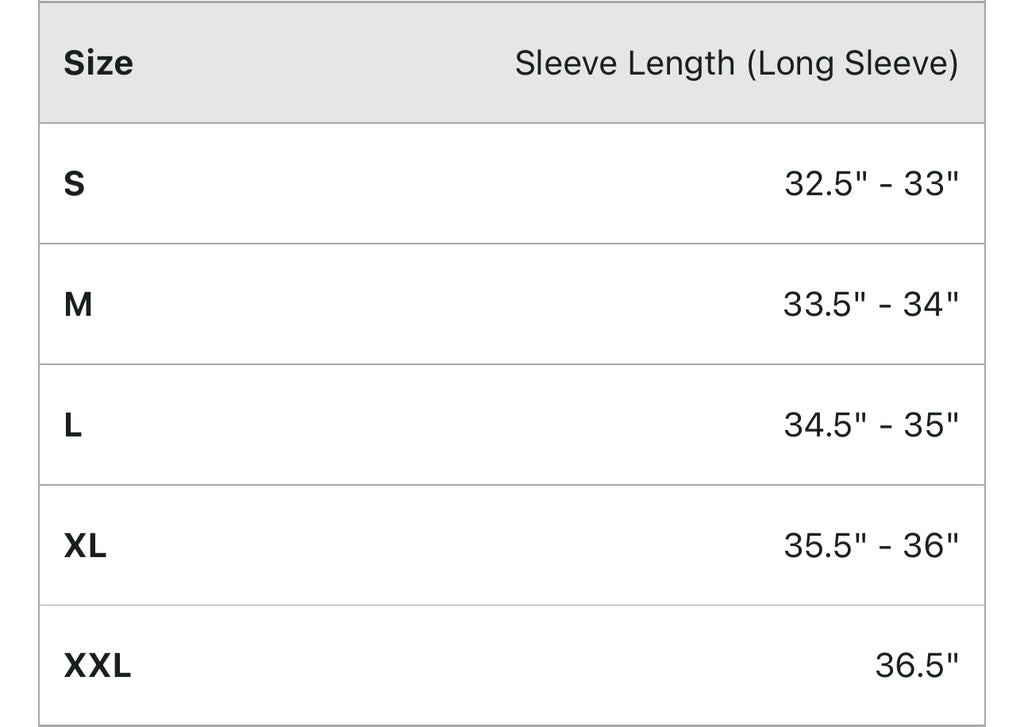Click the 33.5" - 34" sleeve value
The image size is (1024, 727).
[x=871, y=304]
